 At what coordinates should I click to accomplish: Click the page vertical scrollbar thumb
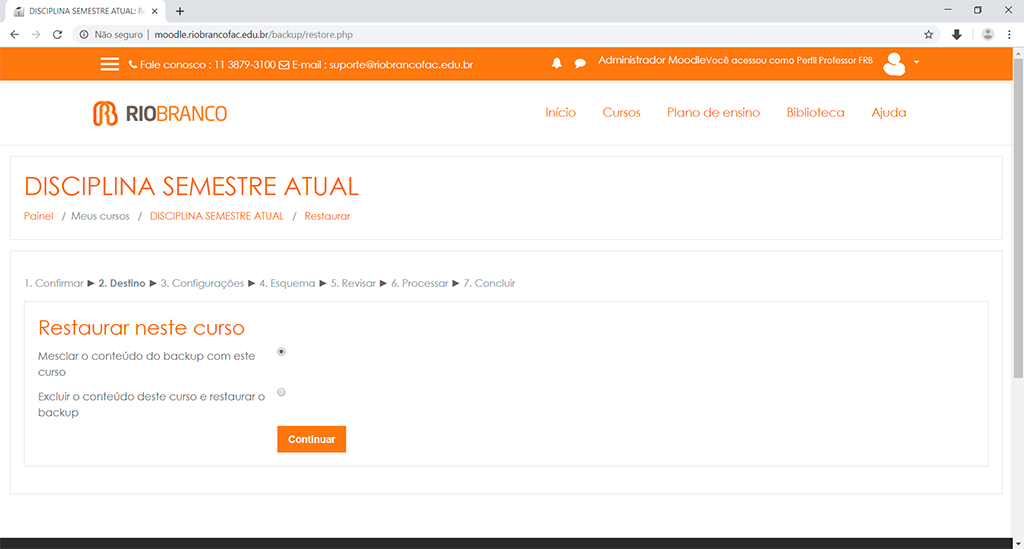click(1018, 218)
